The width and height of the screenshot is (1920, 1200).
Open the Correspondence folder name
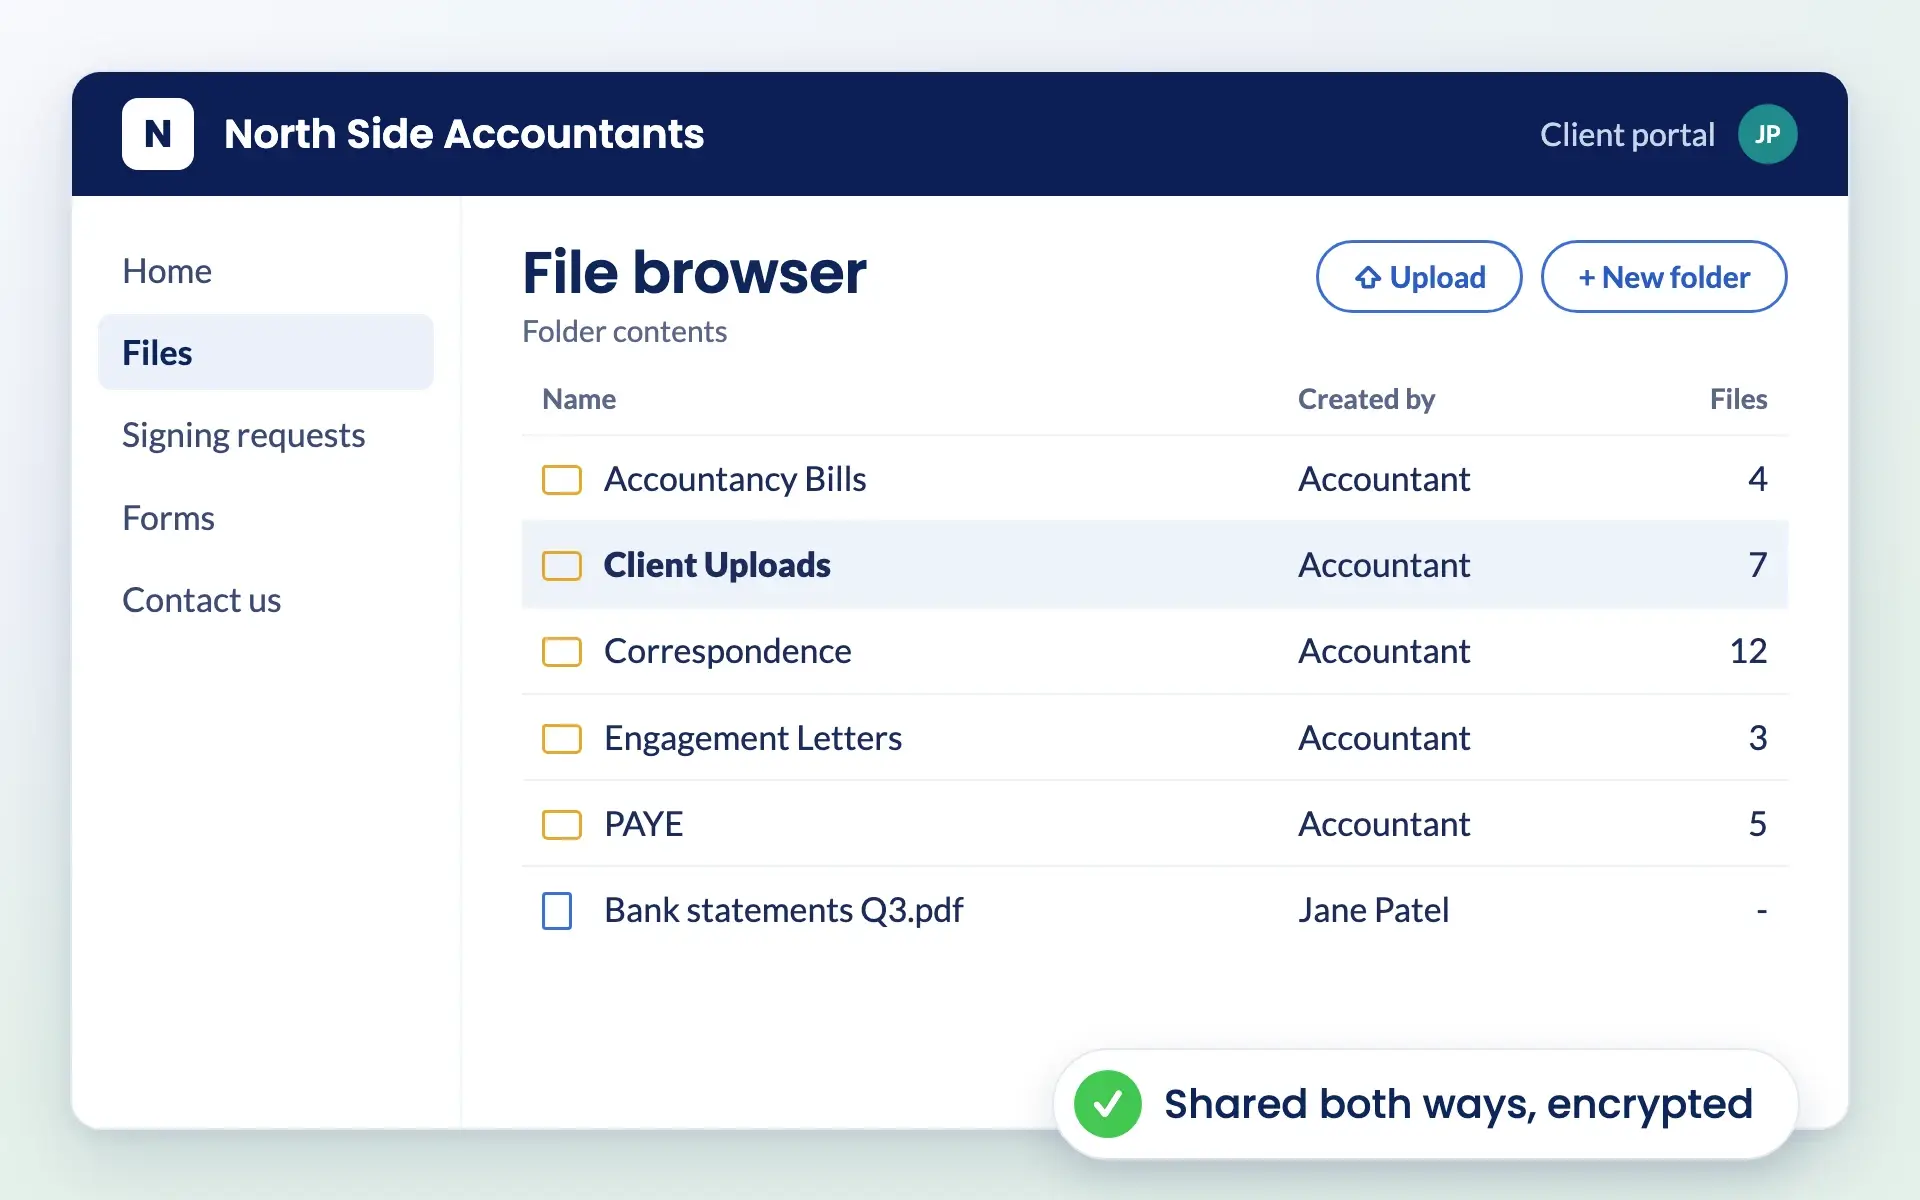[x=728, y=652]
